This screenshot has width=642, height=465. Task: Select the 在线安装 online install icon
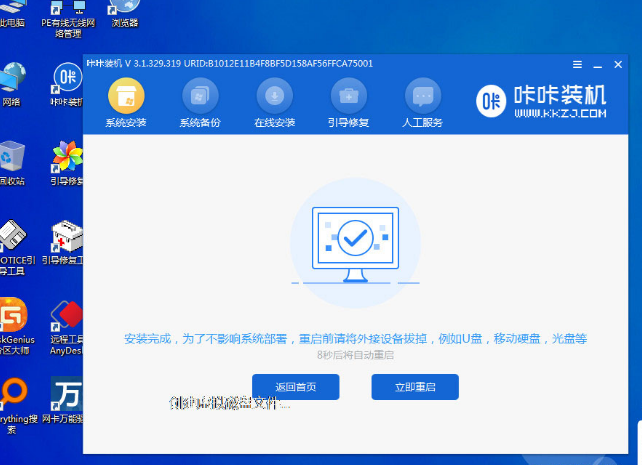point(274,98)
